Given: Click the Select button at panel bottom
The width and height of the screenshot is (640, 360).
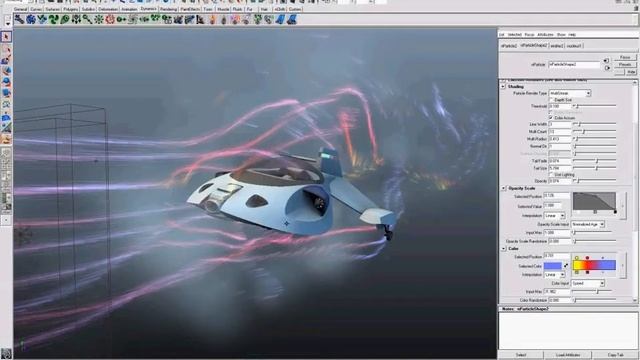Looking at the screenshot, I should coord(521,355).
